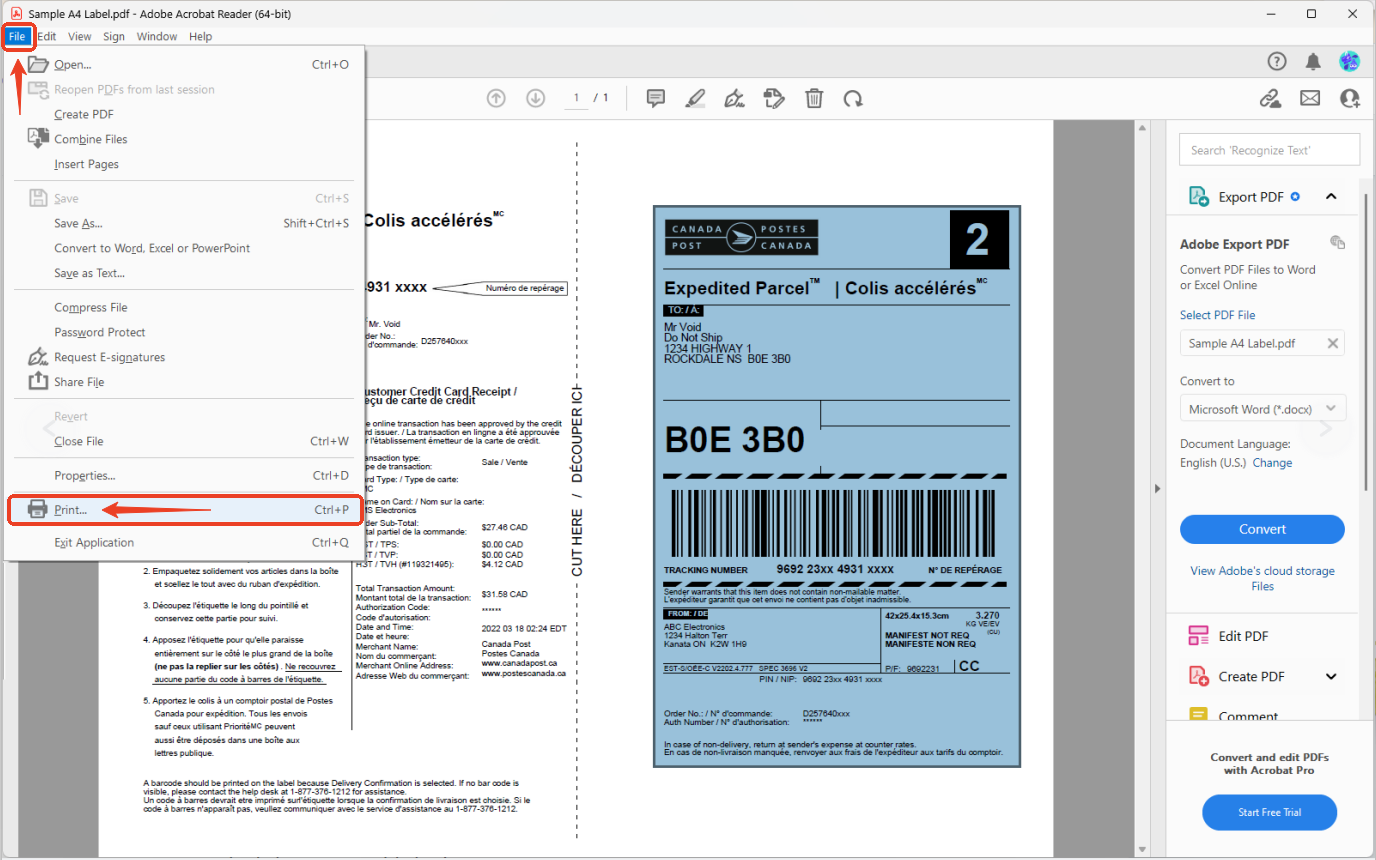Image resolution: width=1376 pixels, height=860 pixels.
Task: Select Convert to Word, Excel or PowerPoint
Action: [185, 248]
